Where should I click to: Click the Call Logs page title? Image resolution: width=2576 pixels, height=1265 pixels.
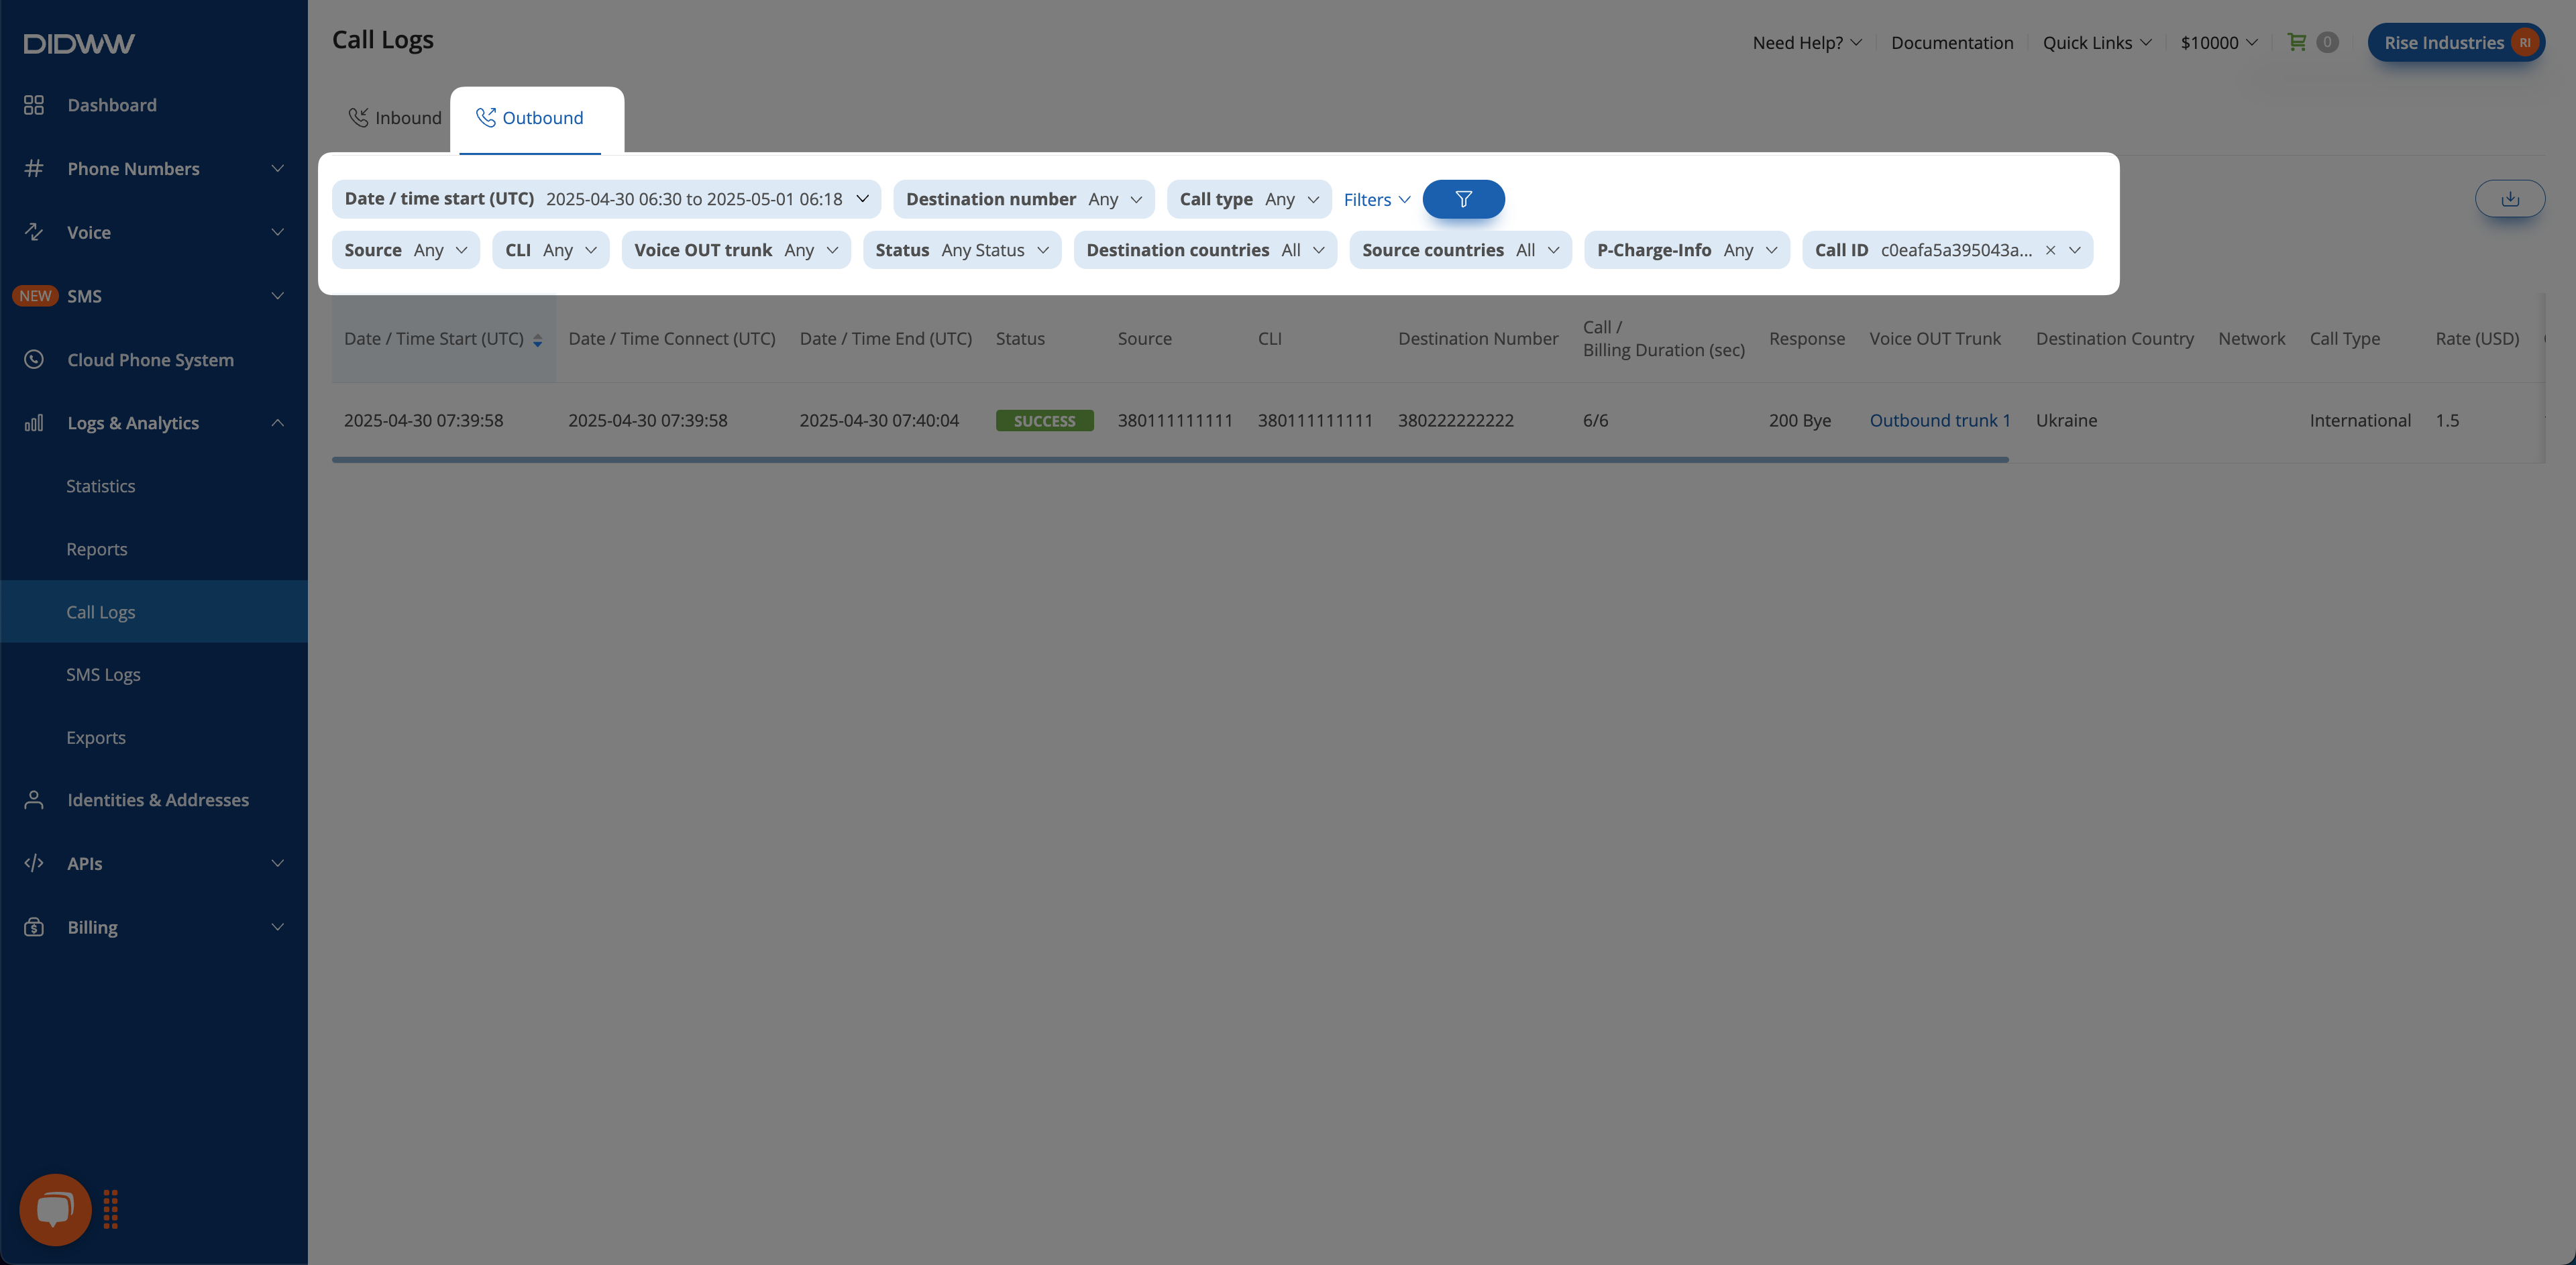pyautogui.click(x=383, y=40)
